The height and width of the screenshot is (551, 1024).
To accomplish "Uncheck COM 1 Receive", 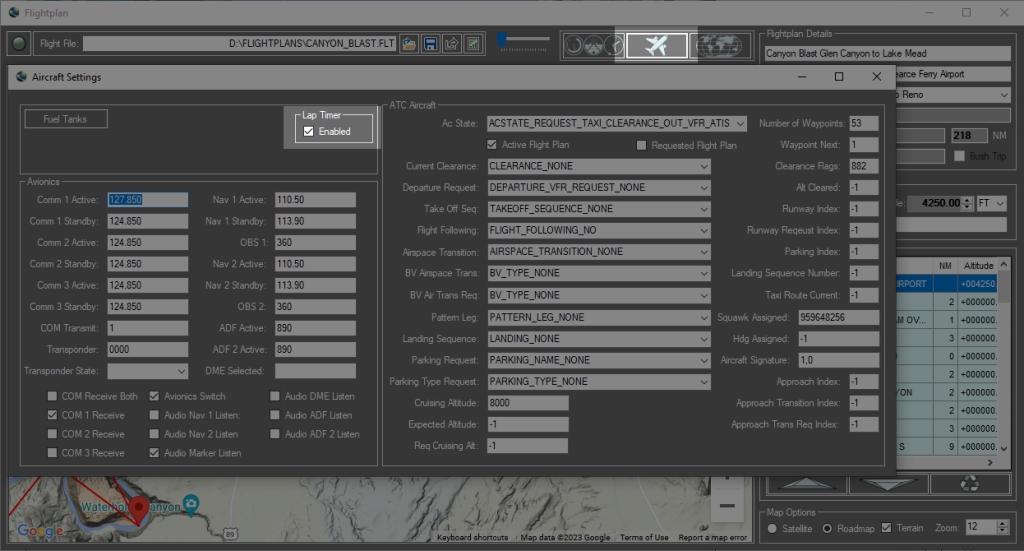I will 52,415.
